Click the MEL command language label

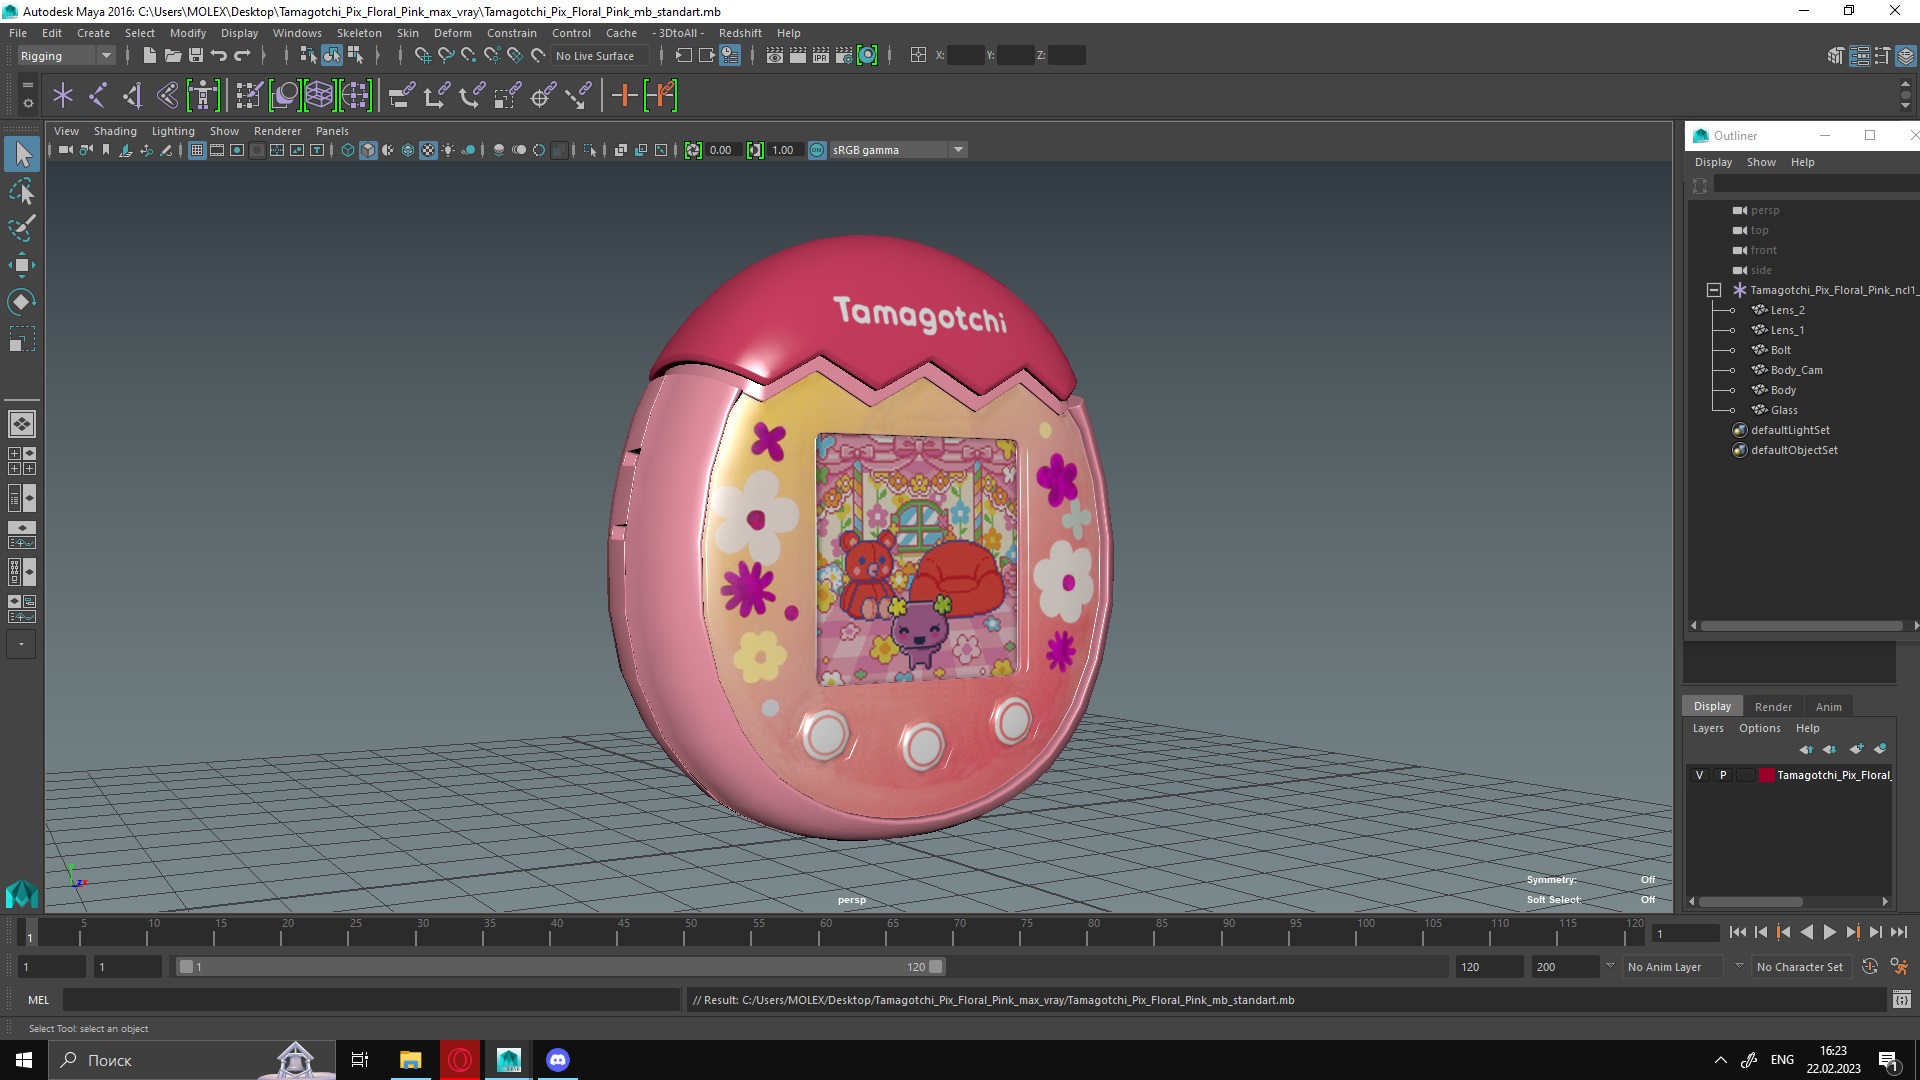point(38,1000)
